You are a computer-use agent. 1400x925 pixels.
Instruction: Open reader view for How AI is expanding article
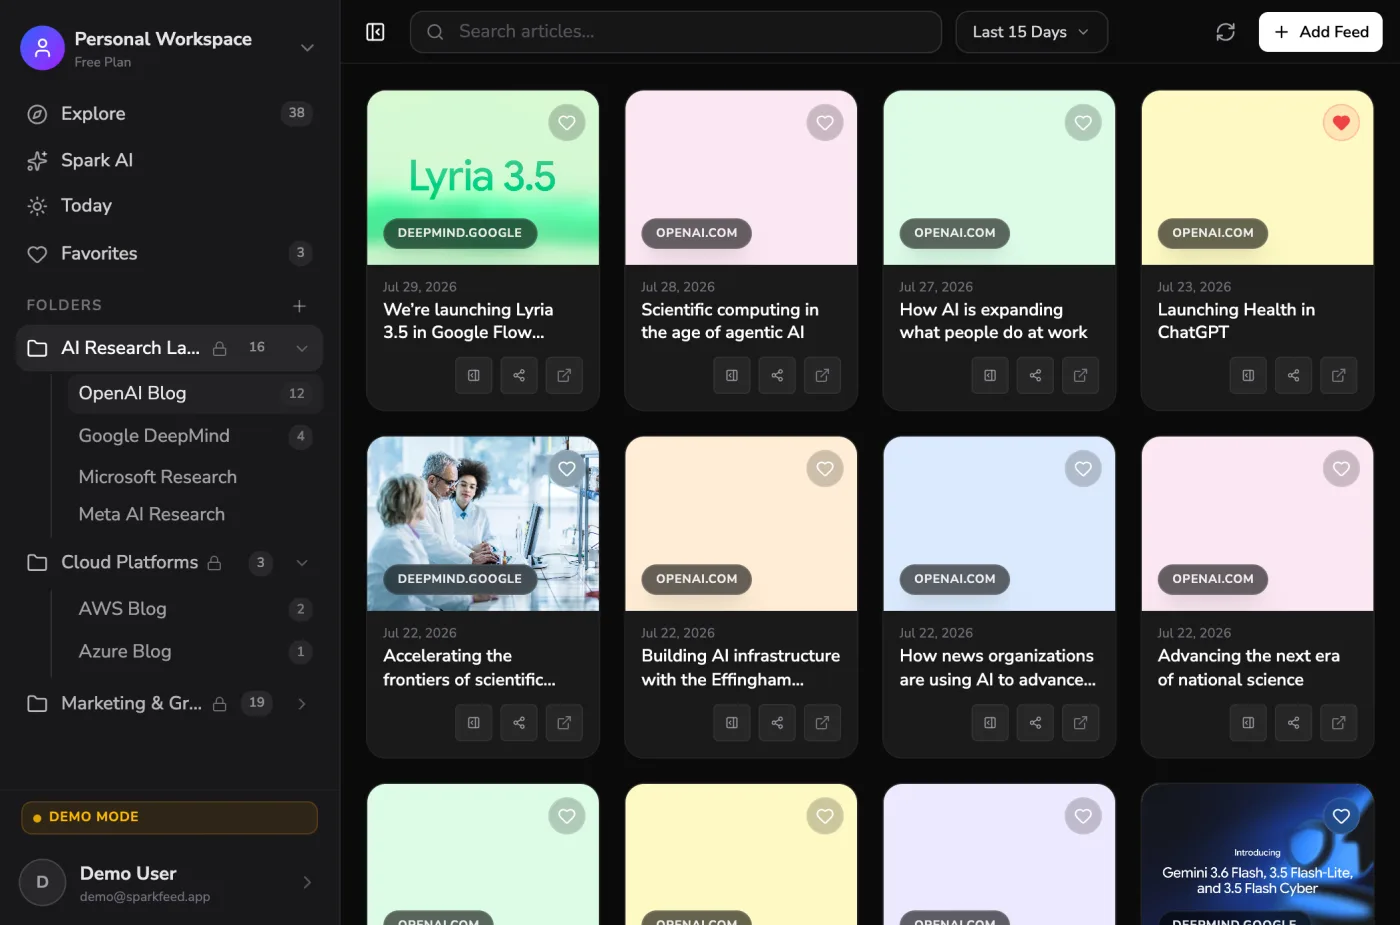990,375
